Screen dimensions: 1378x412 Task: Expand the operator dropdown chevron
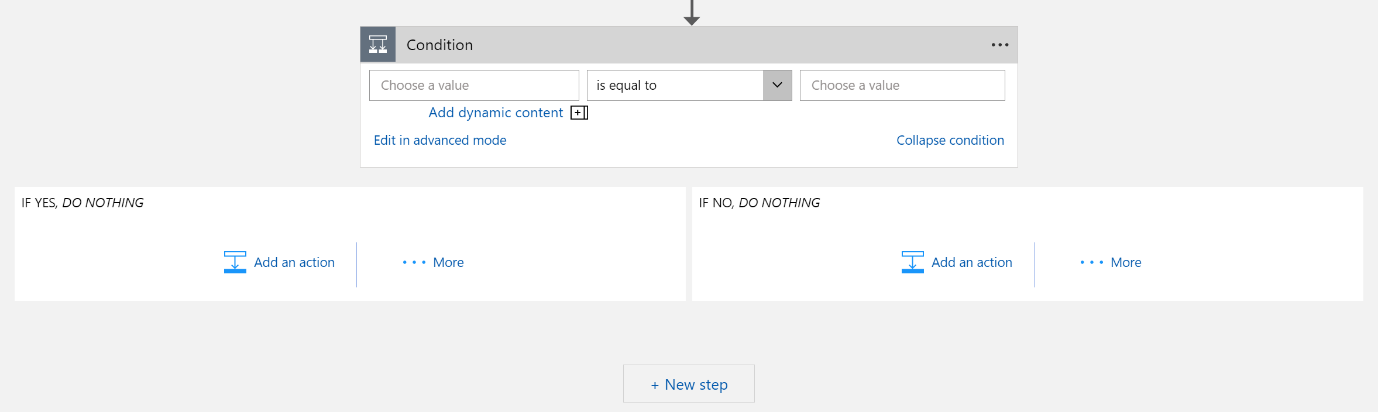click(777, 85)
